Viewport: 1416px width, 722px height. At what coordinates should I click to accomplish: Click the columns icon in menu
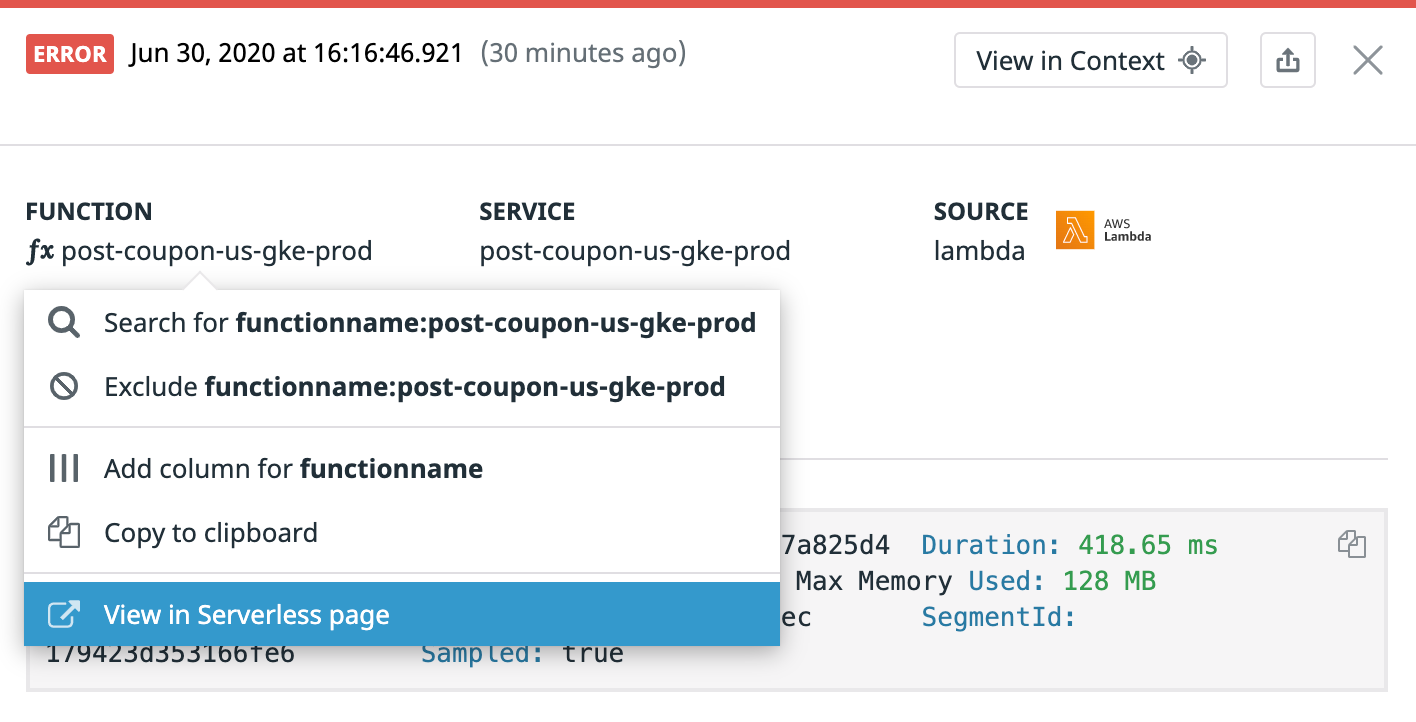(64, 468)
